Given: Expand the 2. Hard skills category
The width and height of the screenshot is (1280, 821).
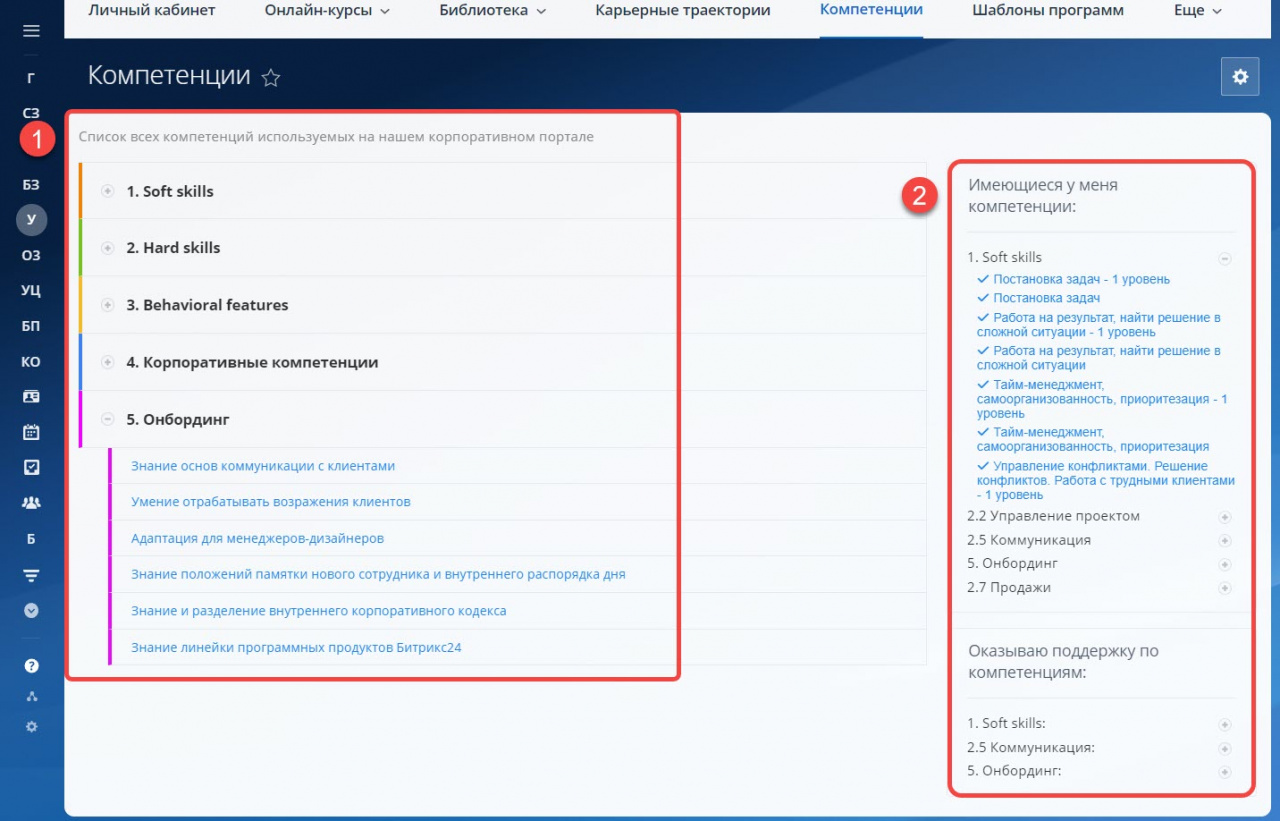Looking at the screenshot, I should coord(108,248).
